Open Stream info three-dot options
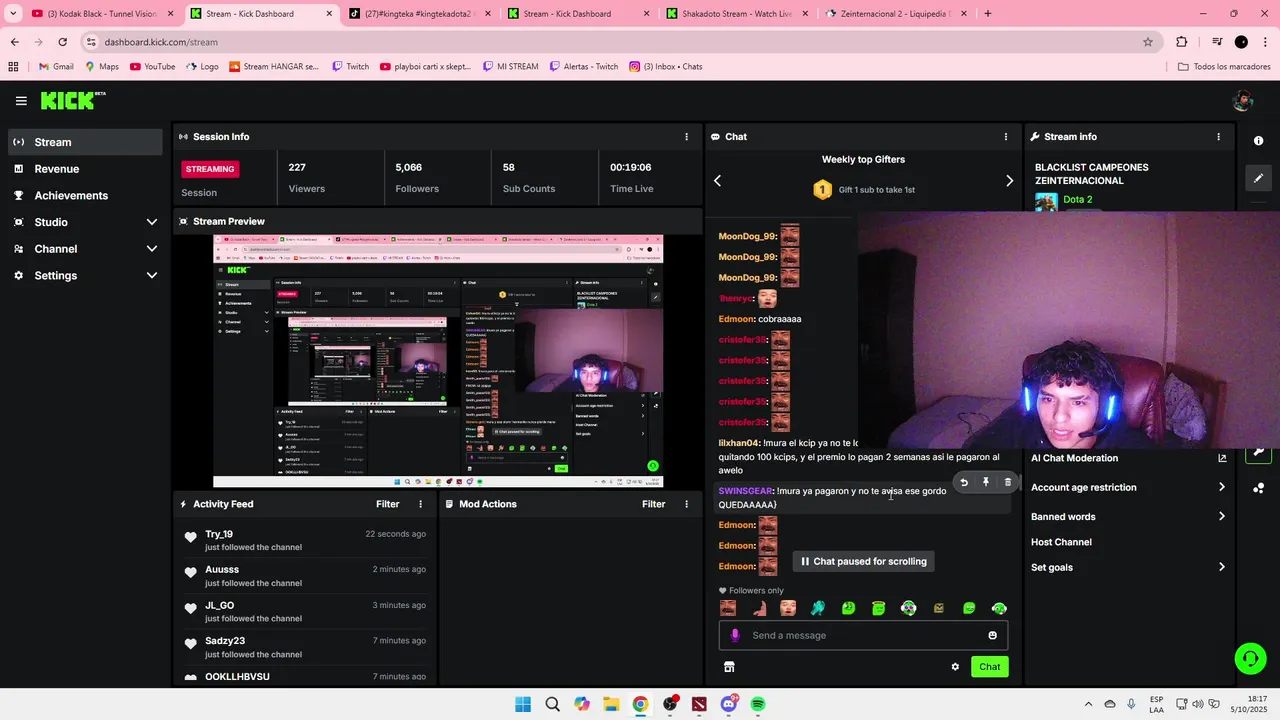 [x=1218, y=137]
